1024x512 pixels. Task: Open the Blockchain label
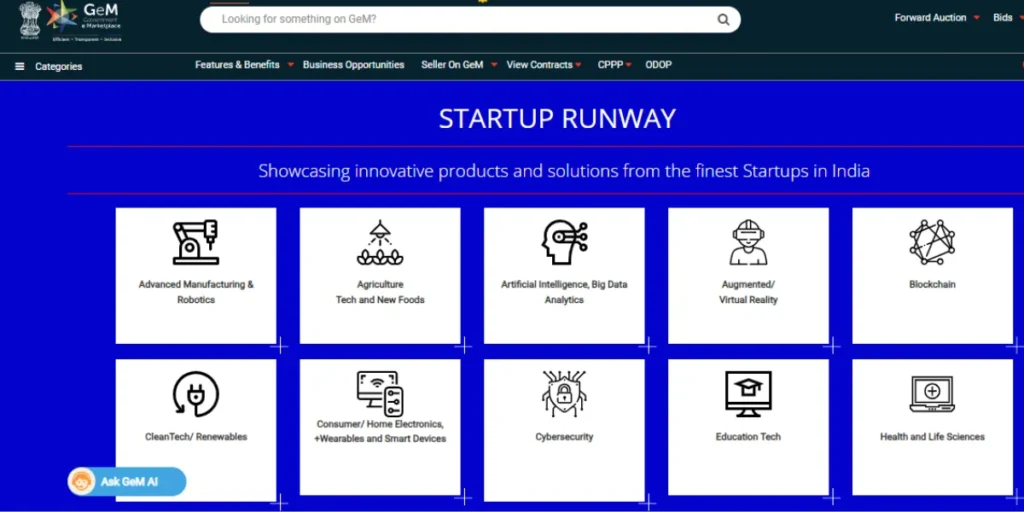[933, 285]
